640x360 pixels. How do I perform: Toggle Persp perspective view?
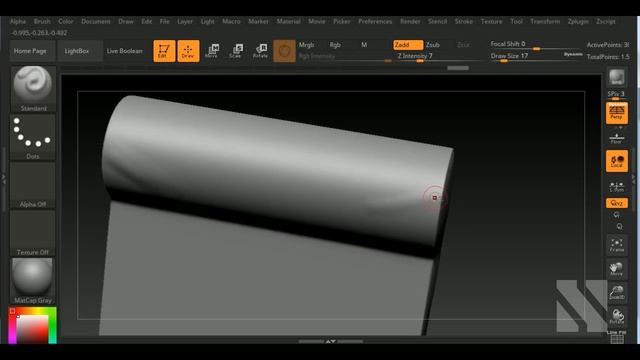616,112
